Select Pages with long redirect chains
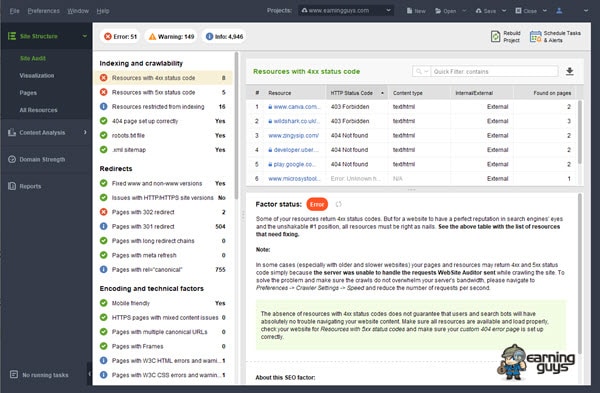This screenshot has height=393, width=600. point(163,241)
